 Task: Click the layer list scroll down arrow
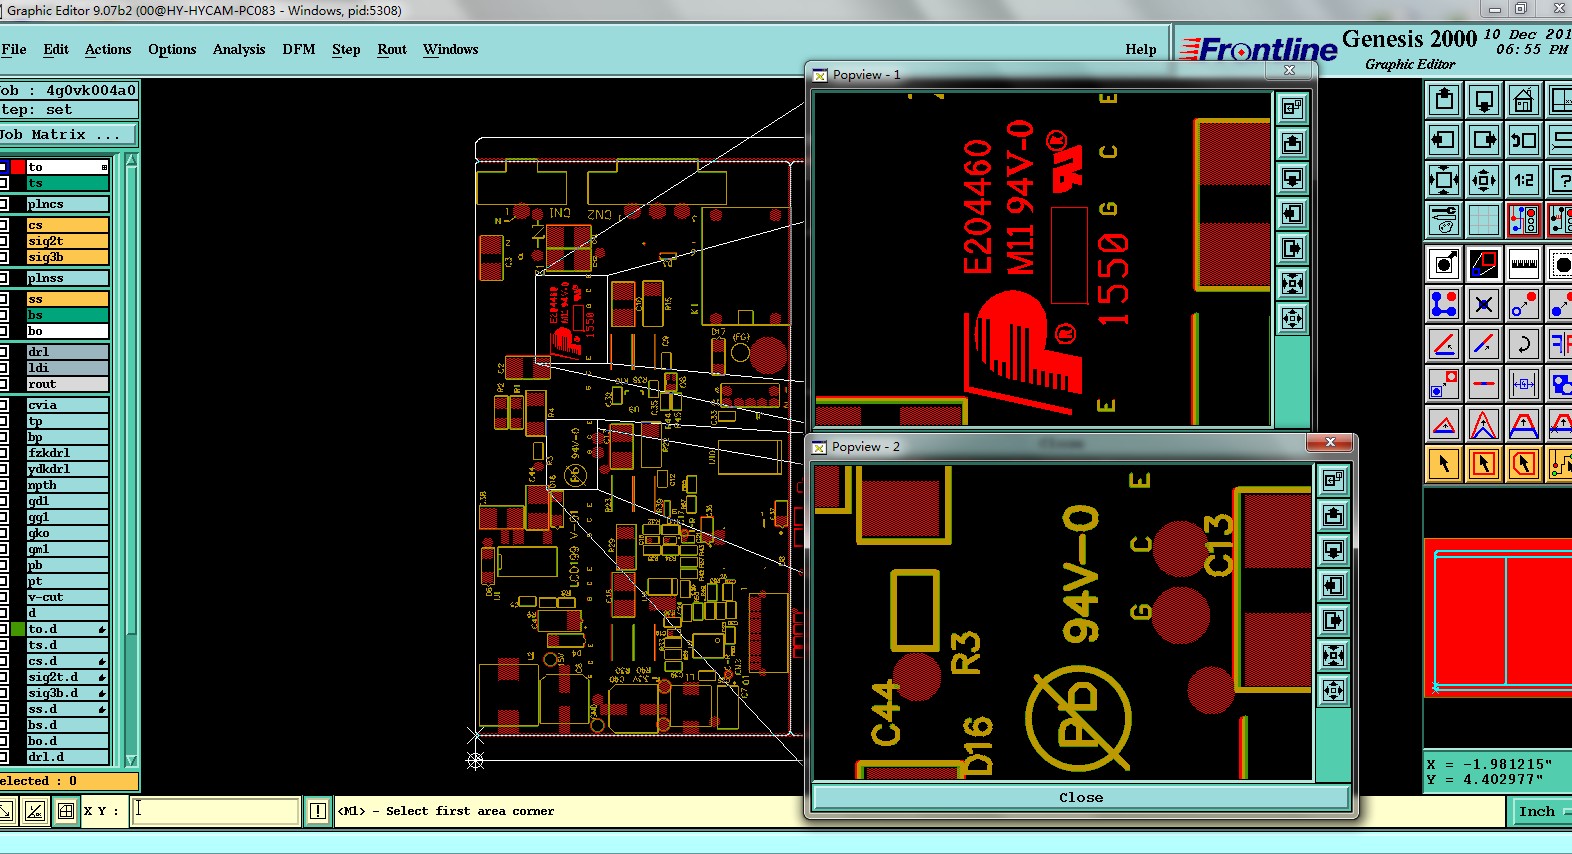tap(131, 761)
